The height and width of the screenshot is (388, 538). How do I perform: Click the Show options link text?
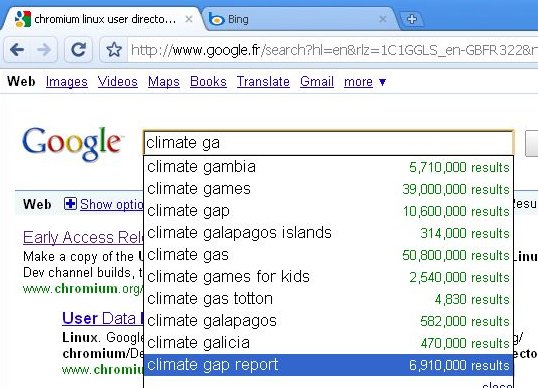112,204
